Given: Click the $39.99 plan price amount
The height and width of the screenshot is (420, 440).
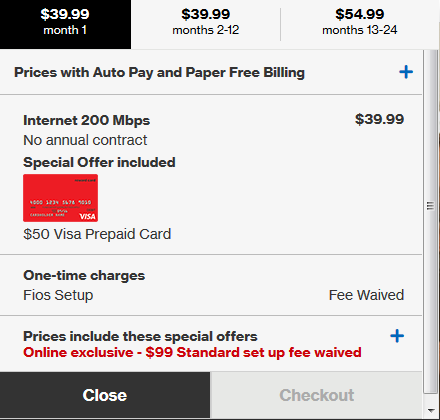Looking at the screenshot, I should click(379, 119).
